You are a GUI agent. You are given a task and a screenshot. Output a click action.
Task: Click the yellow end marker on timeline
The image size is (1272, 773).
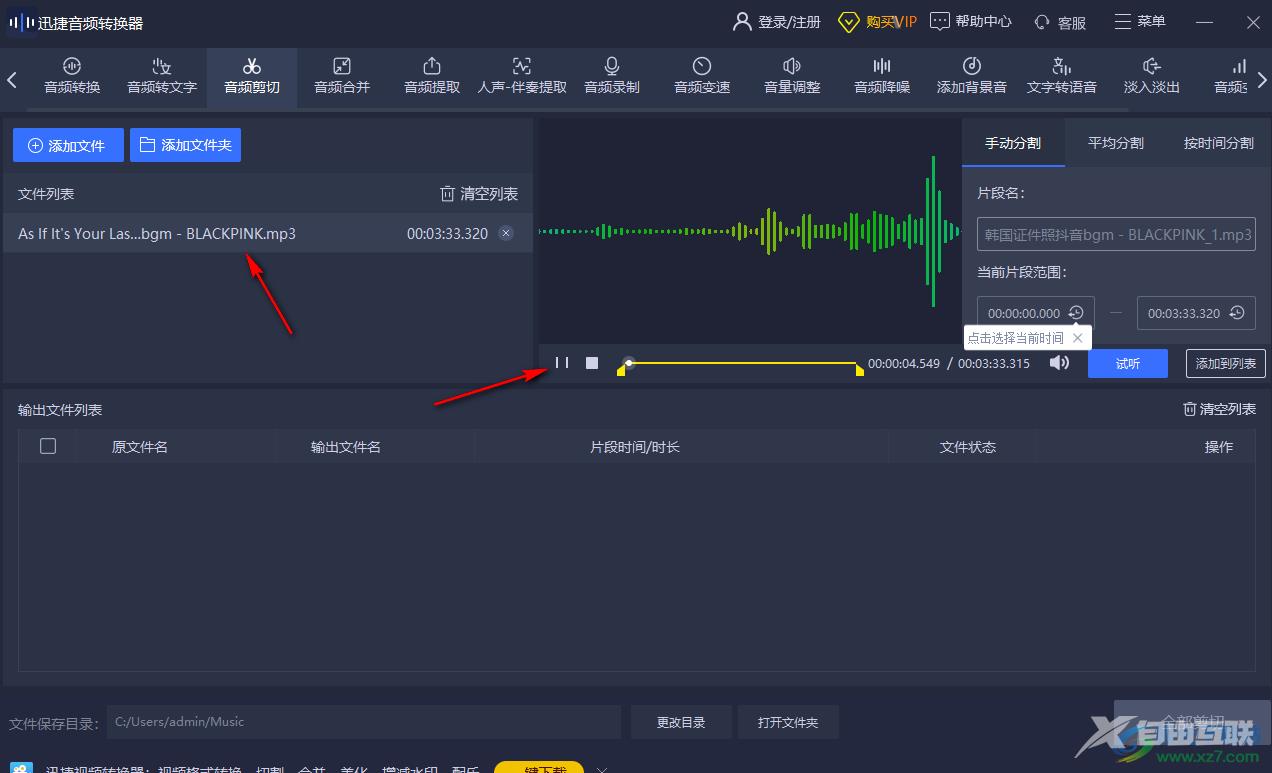(x=860, y=371)
